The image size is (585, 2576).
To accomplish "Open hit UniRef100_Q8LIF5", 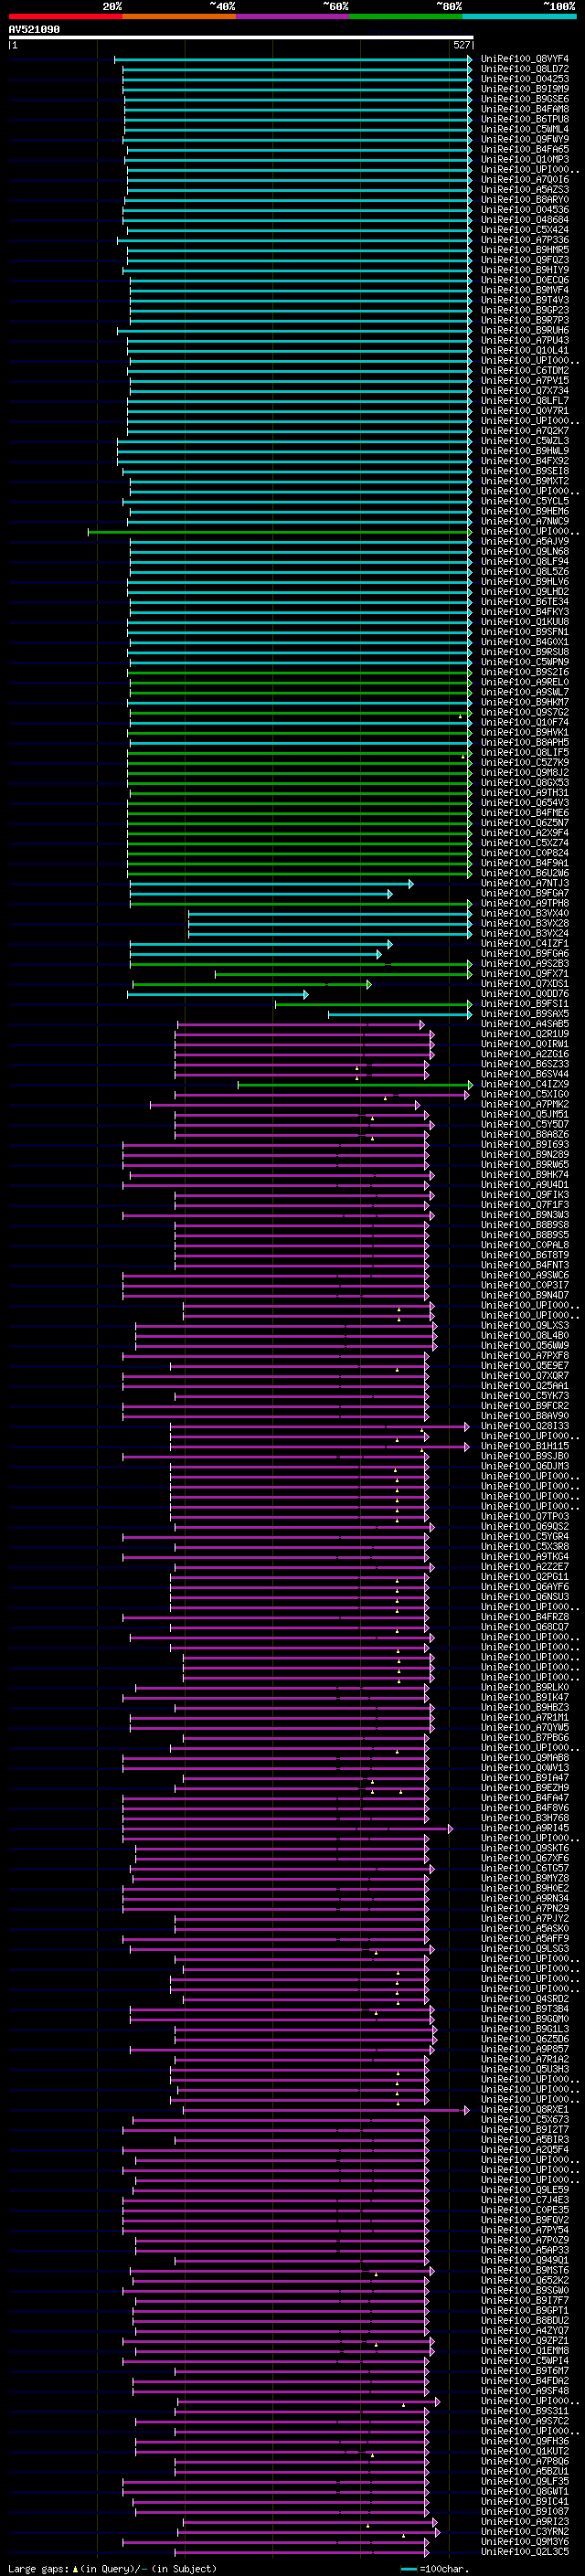I will (x=524, y=752).
